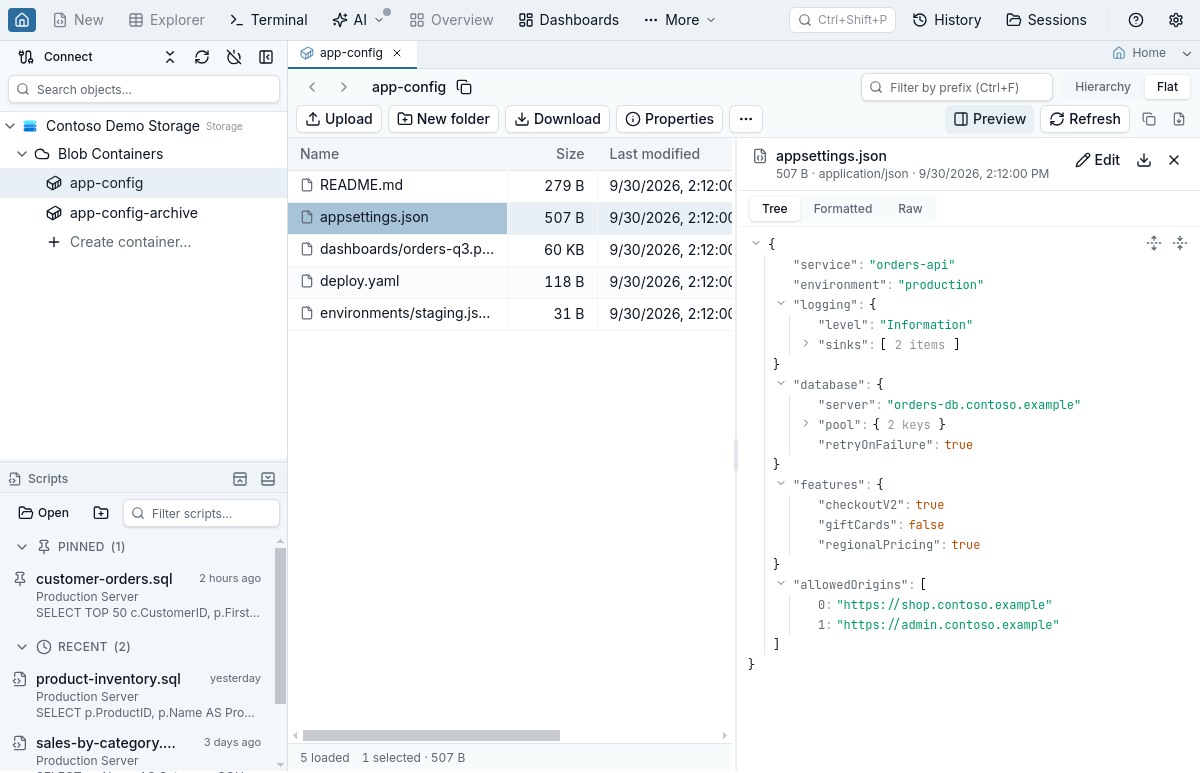The width and height of the screenshot is (1200, 773).
Task: Click the new script folder icon
Action: pos(101,513)
